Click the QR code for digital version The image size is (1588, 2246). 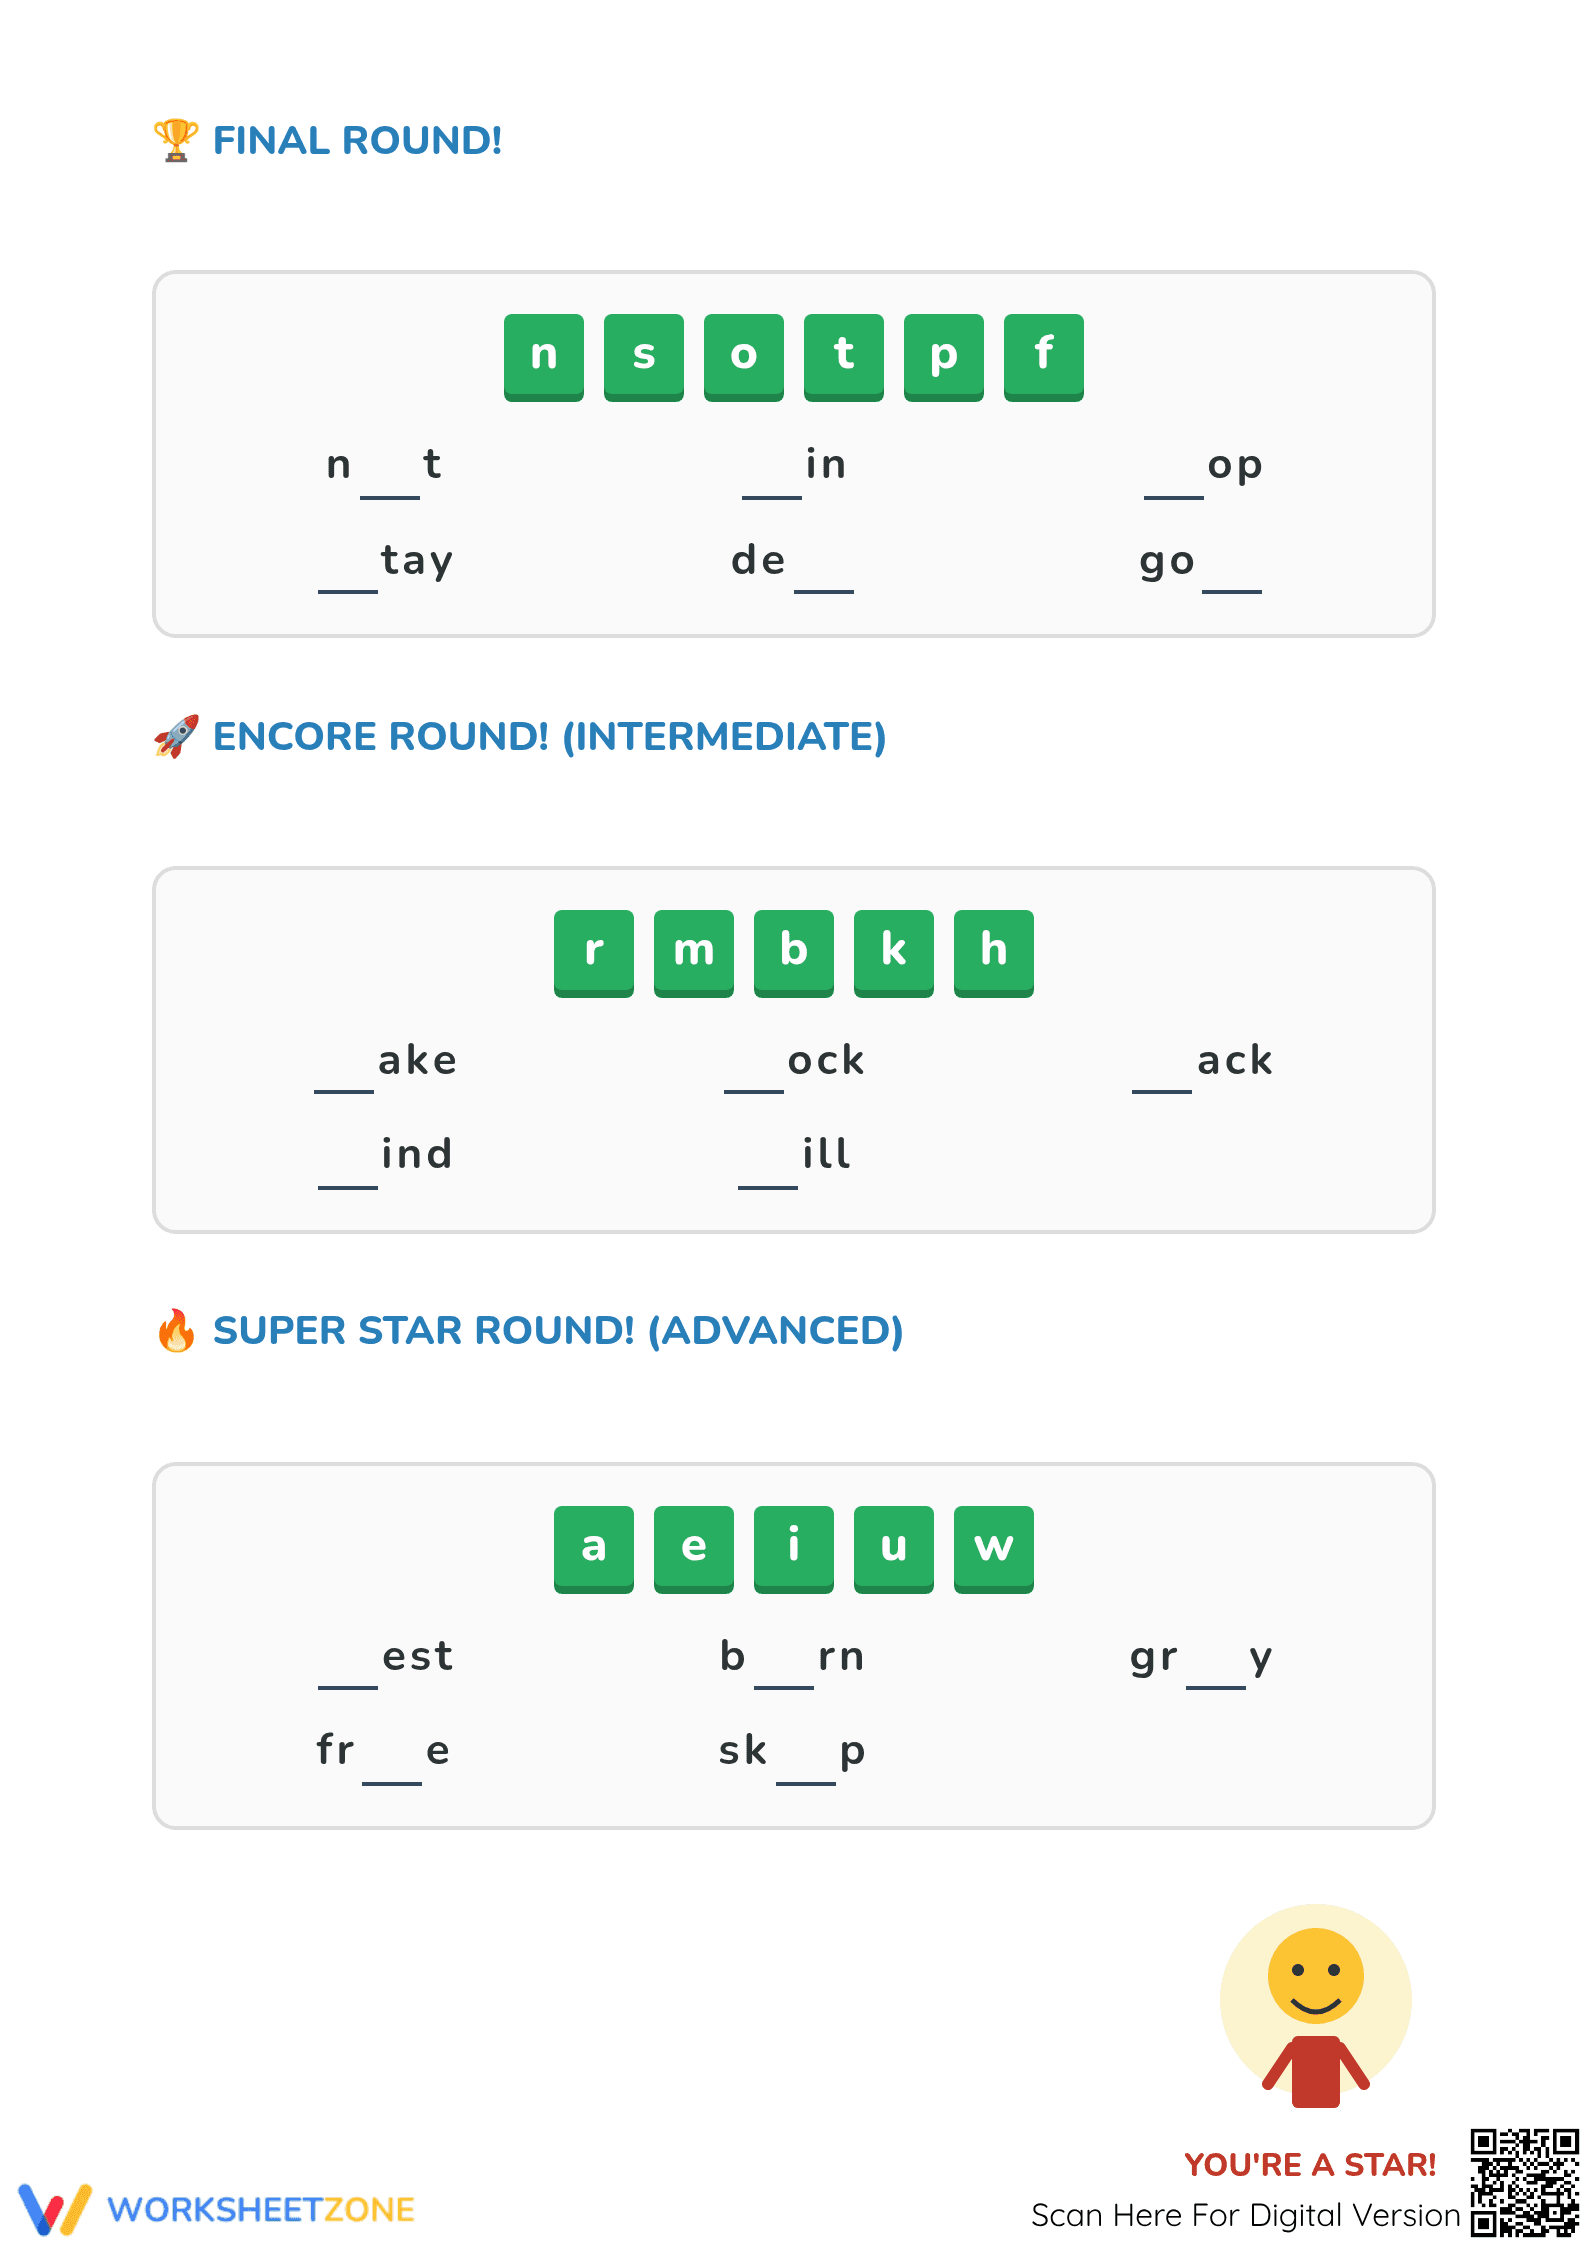click(1523, 2182)
